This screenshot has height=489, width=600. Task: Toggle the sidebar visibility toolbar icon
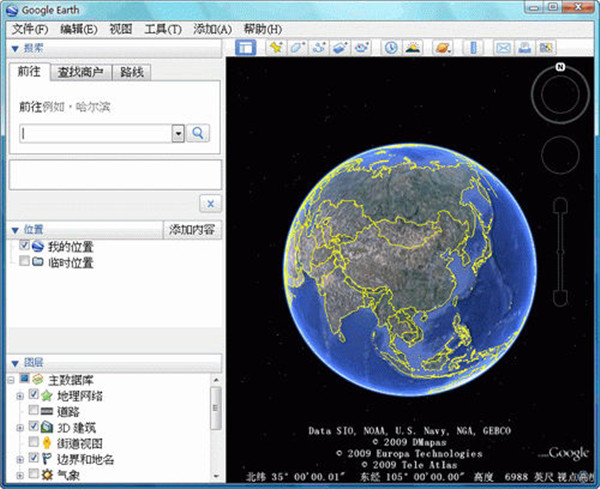click(x=246, y=47)
